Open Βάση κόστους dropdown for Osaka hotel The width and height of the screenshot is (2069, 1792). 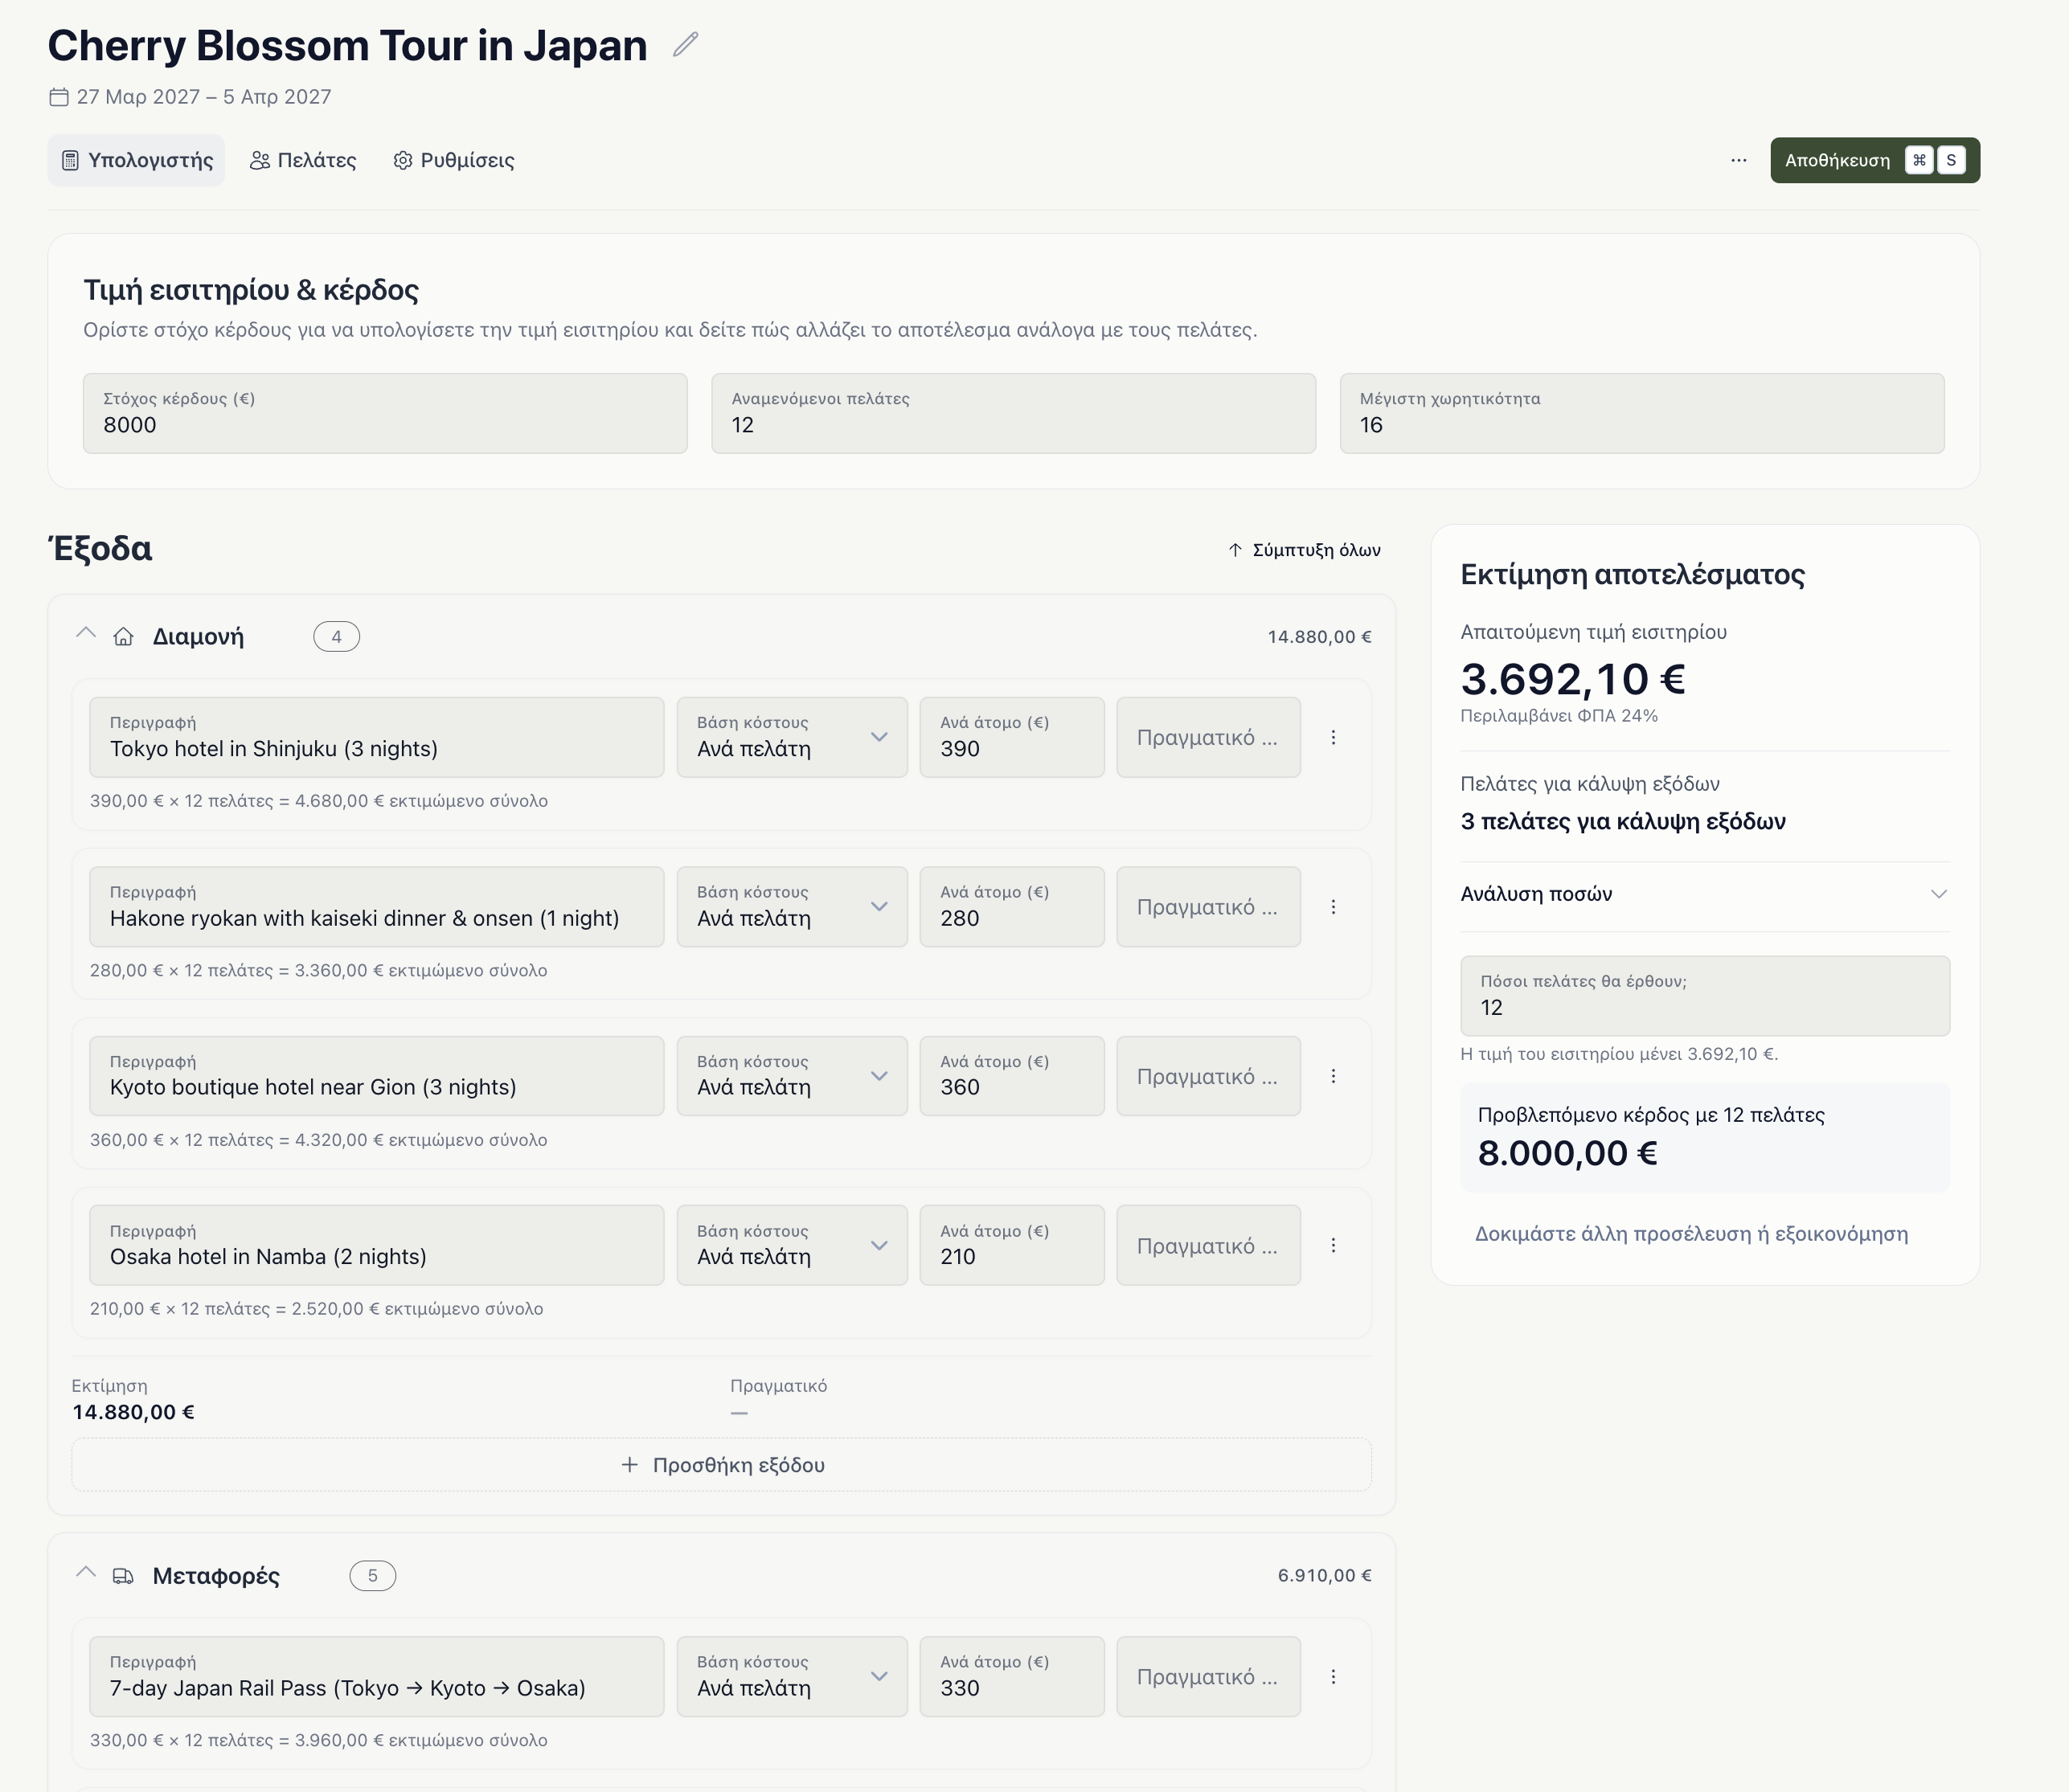[792, 1245]
